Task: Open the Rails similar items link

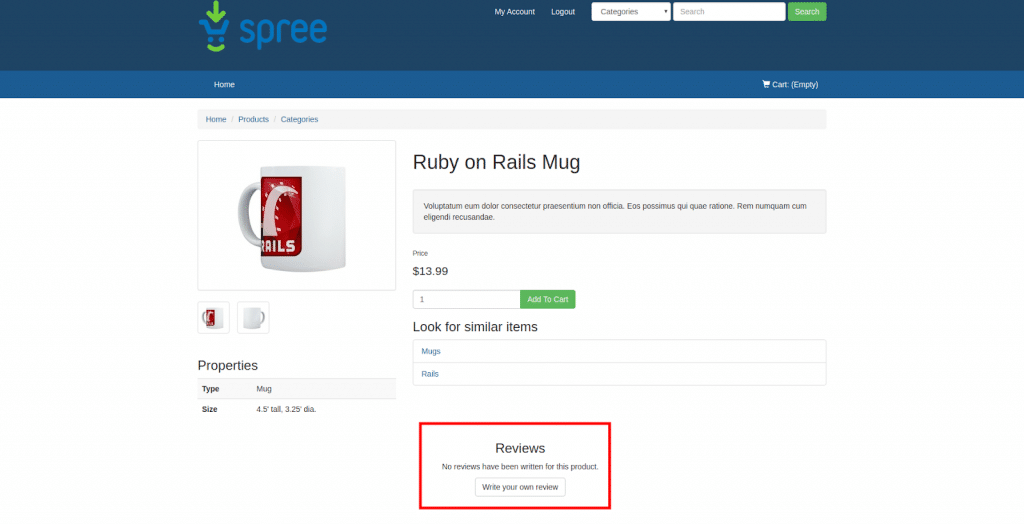Action: point(430,374)
